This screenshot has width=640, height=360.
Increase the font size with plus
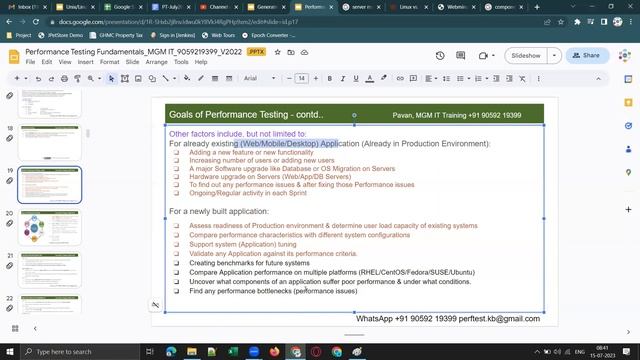[x=316, y=78]
